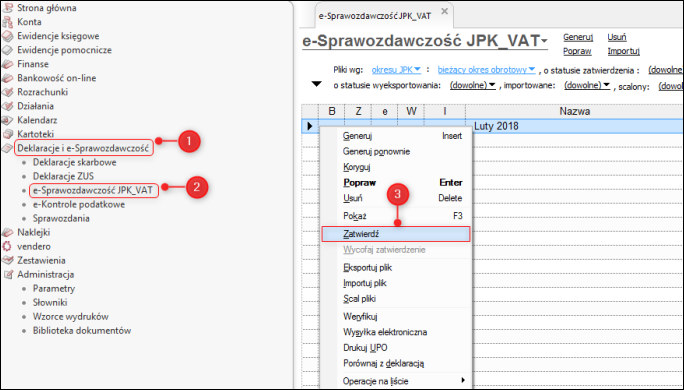
Task: Click the W column header
Action: click(411, 111)
